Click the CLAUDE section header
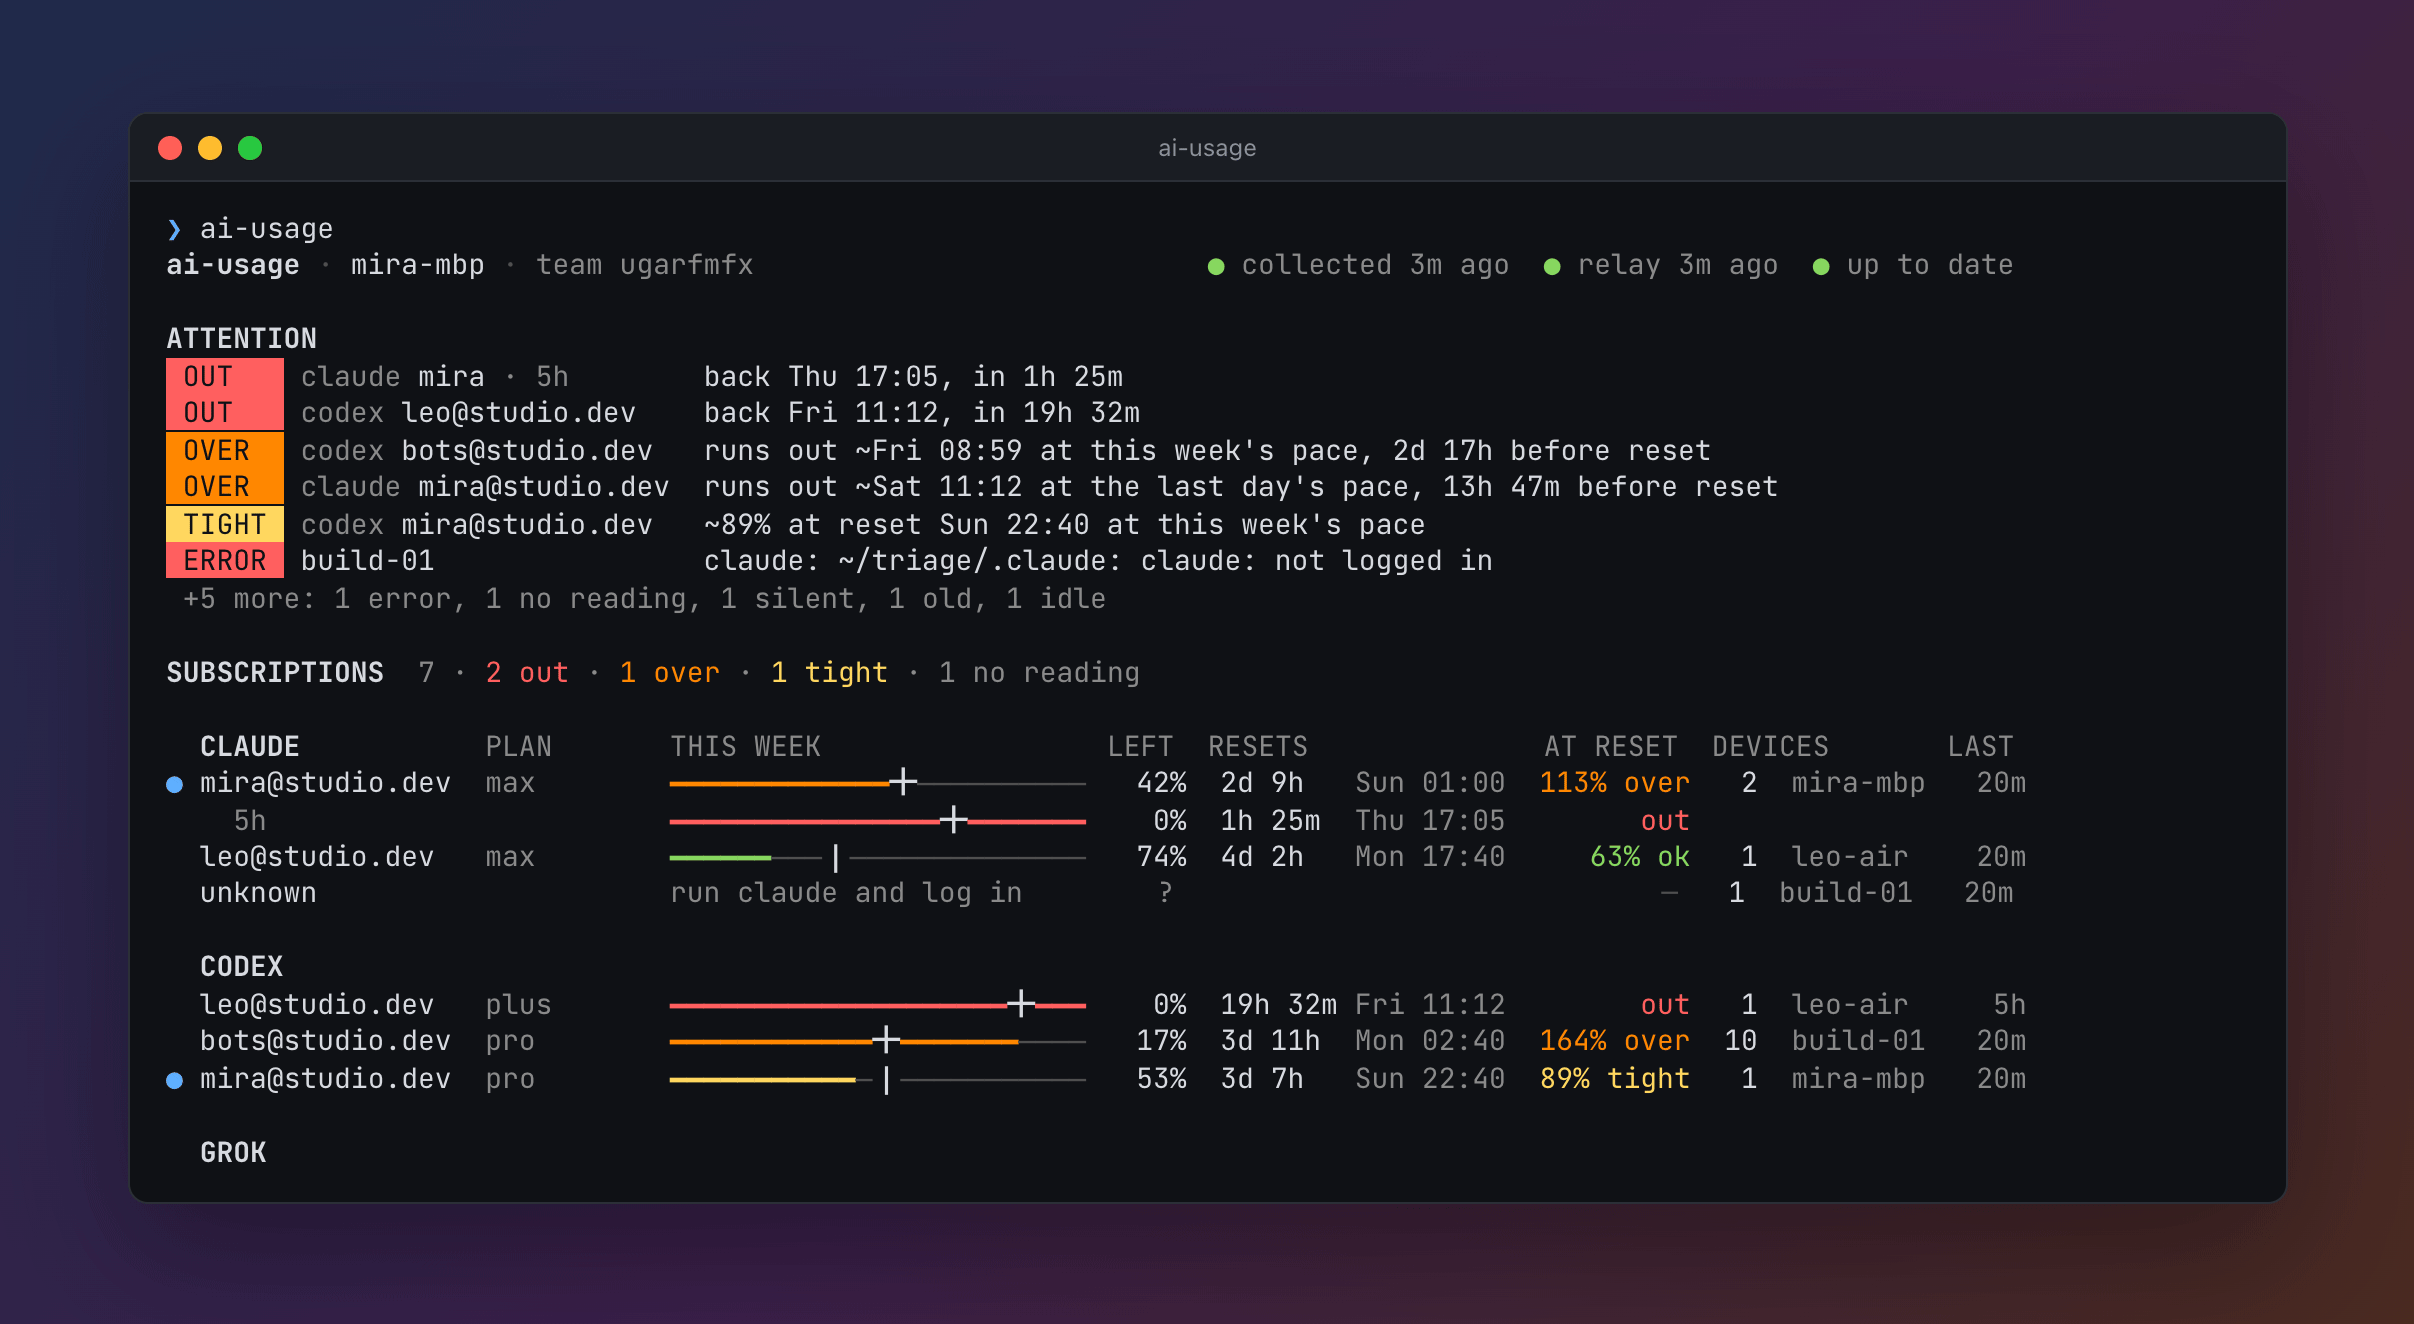Viewport: 2414px width, 1324px height. 250,747
